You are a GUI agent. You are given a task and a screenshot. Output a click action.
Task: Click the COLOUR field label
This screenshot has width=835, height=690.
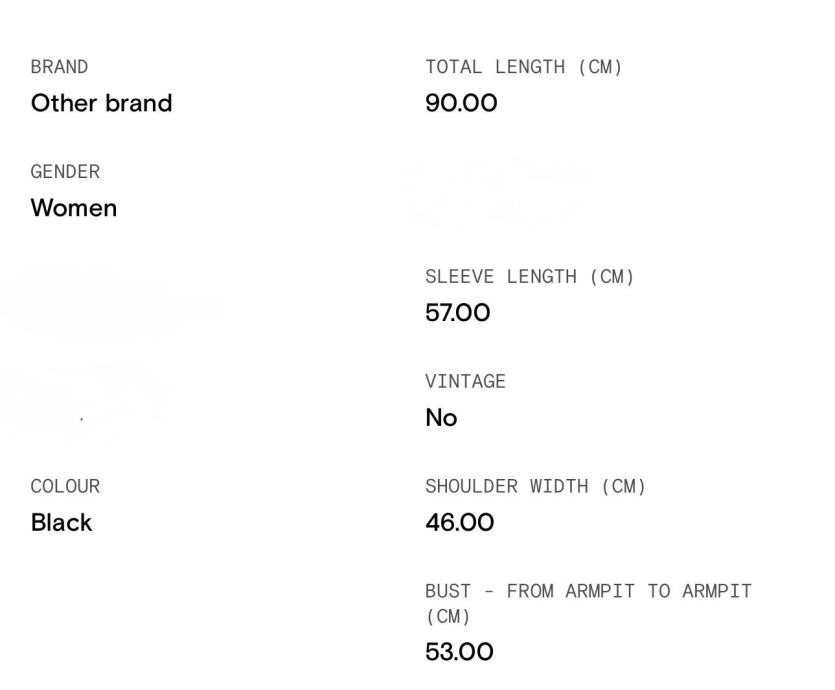[x=65, y=487]
